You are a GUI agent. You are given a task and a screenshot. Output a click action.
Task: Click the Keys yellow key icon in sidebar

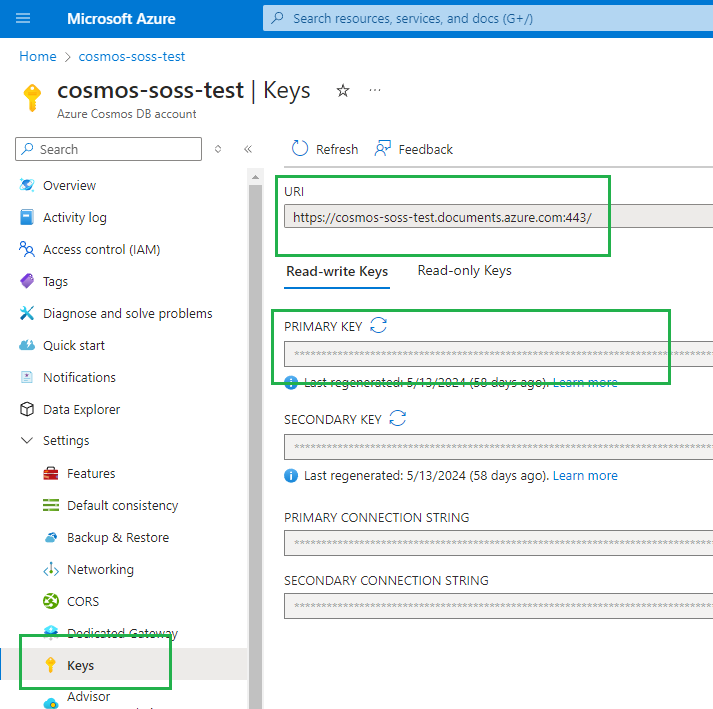[50, 665]
